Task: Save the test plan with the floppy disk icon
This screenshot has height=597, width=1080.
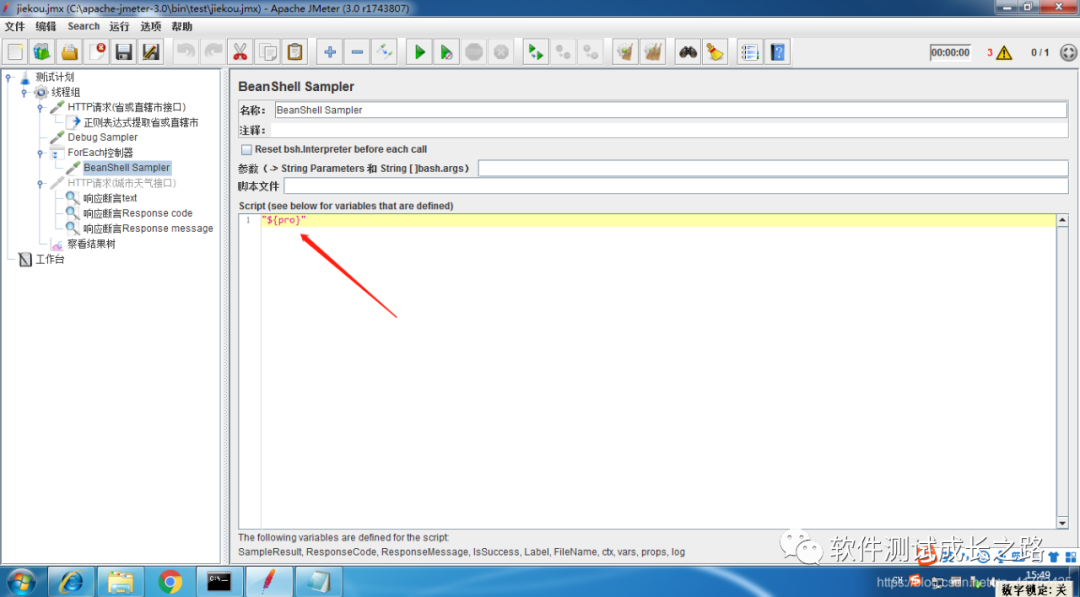Action: click(x=124, y=52)
